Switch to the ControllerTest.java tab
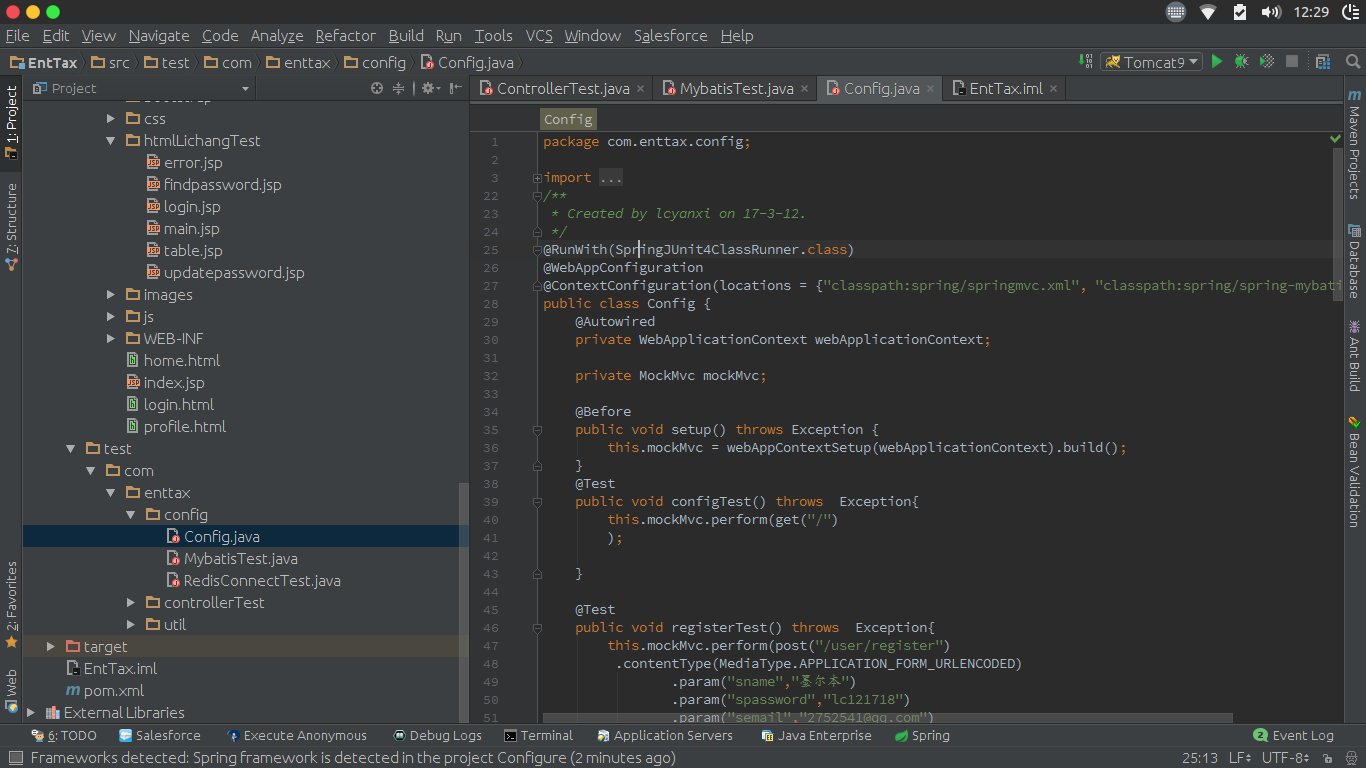This screenshot has width=1366, height=768. [562, 89]
